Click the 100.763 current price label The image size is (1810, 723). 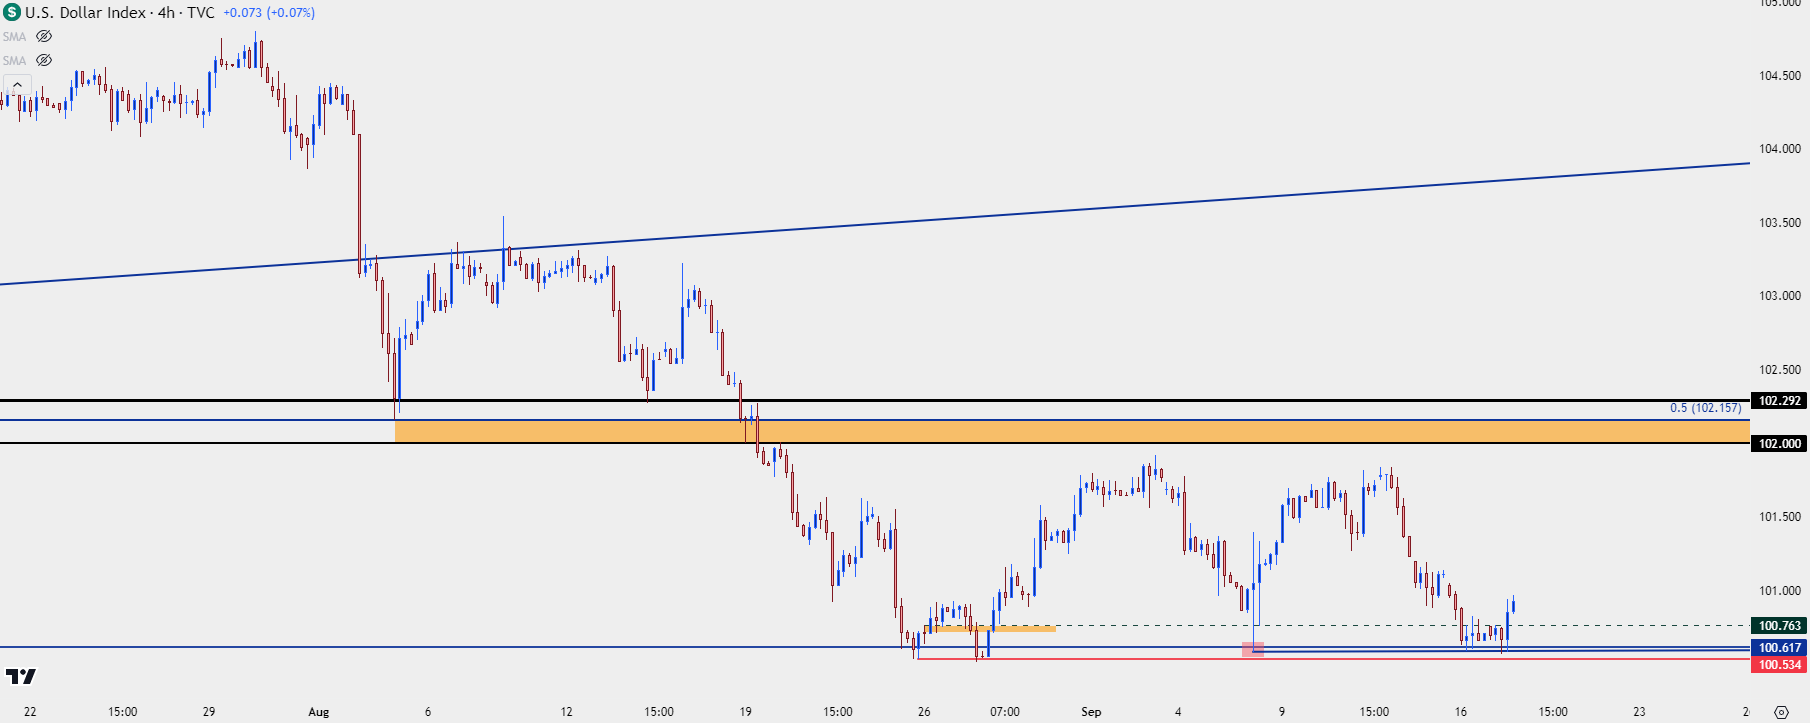(1780, 626)
